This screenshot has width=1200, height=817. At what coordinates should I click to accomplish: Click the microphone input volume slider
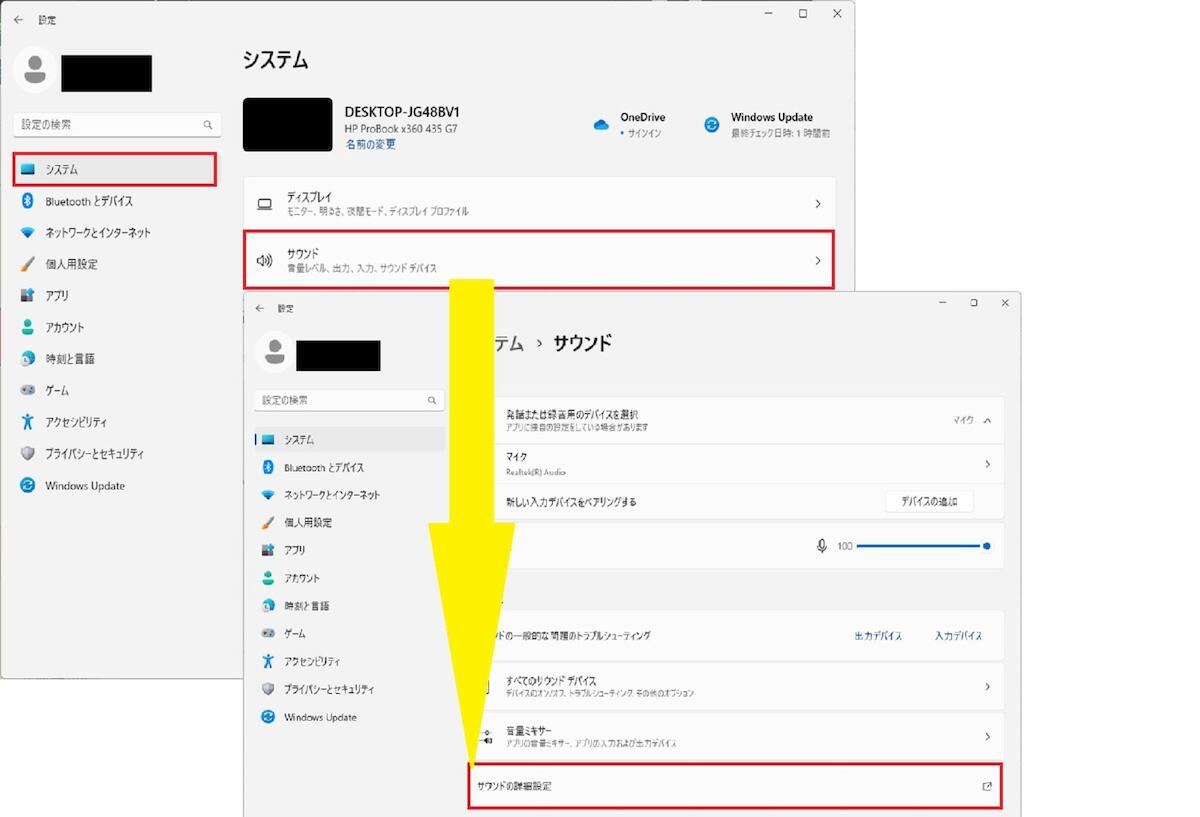(x=920, y=546)
